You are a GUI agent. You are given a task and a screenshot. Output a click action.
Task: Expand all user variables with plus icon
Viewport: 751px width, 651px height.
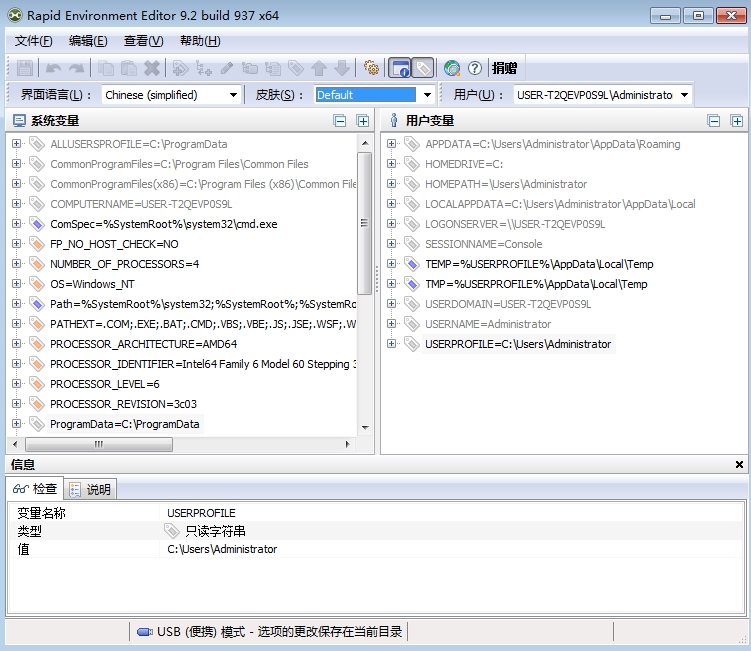[737, 121]
